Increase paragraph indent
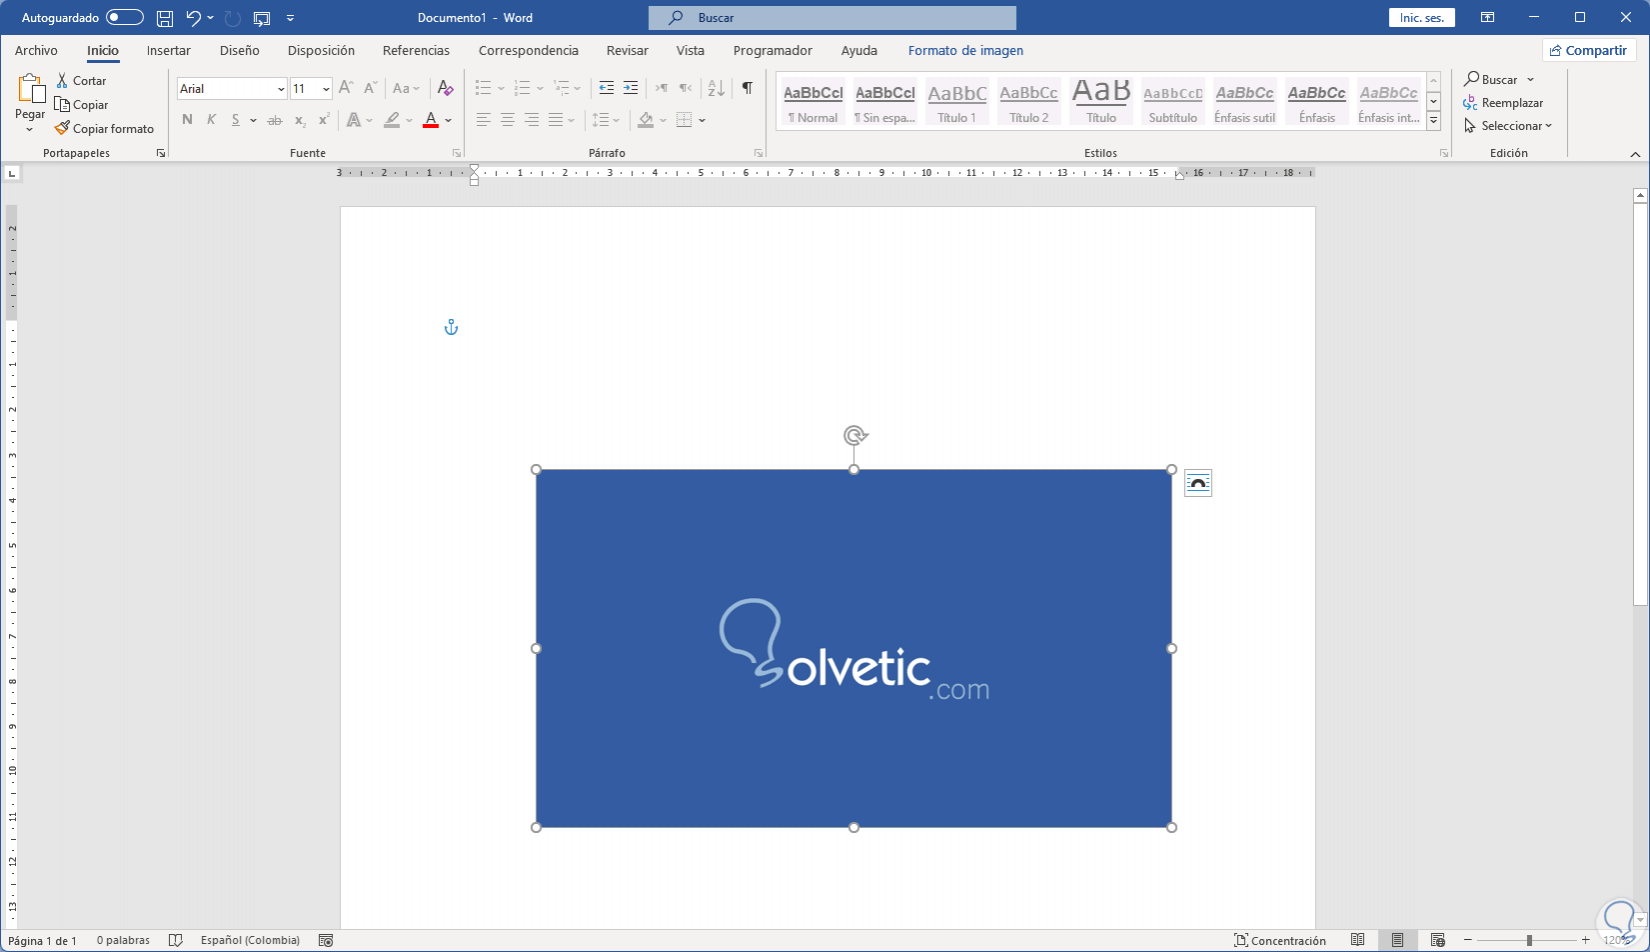This screenshot has height=952, width=1650. click(630, 88)
